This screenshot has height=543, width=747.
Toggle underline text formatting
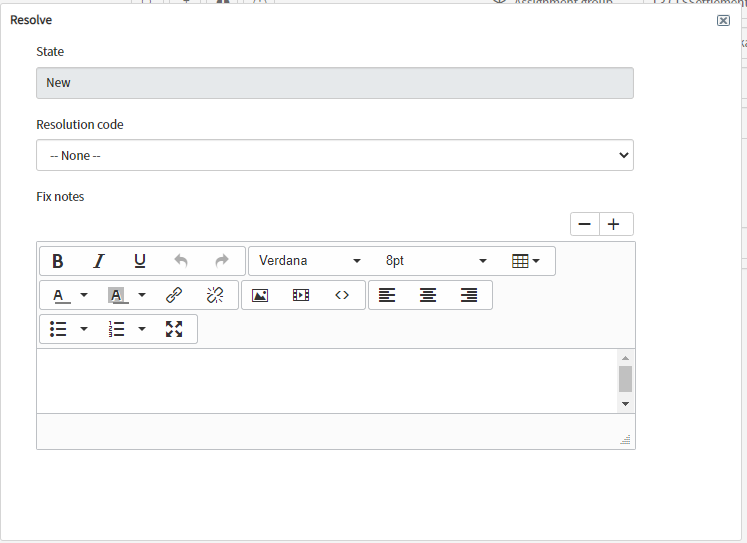140,261
